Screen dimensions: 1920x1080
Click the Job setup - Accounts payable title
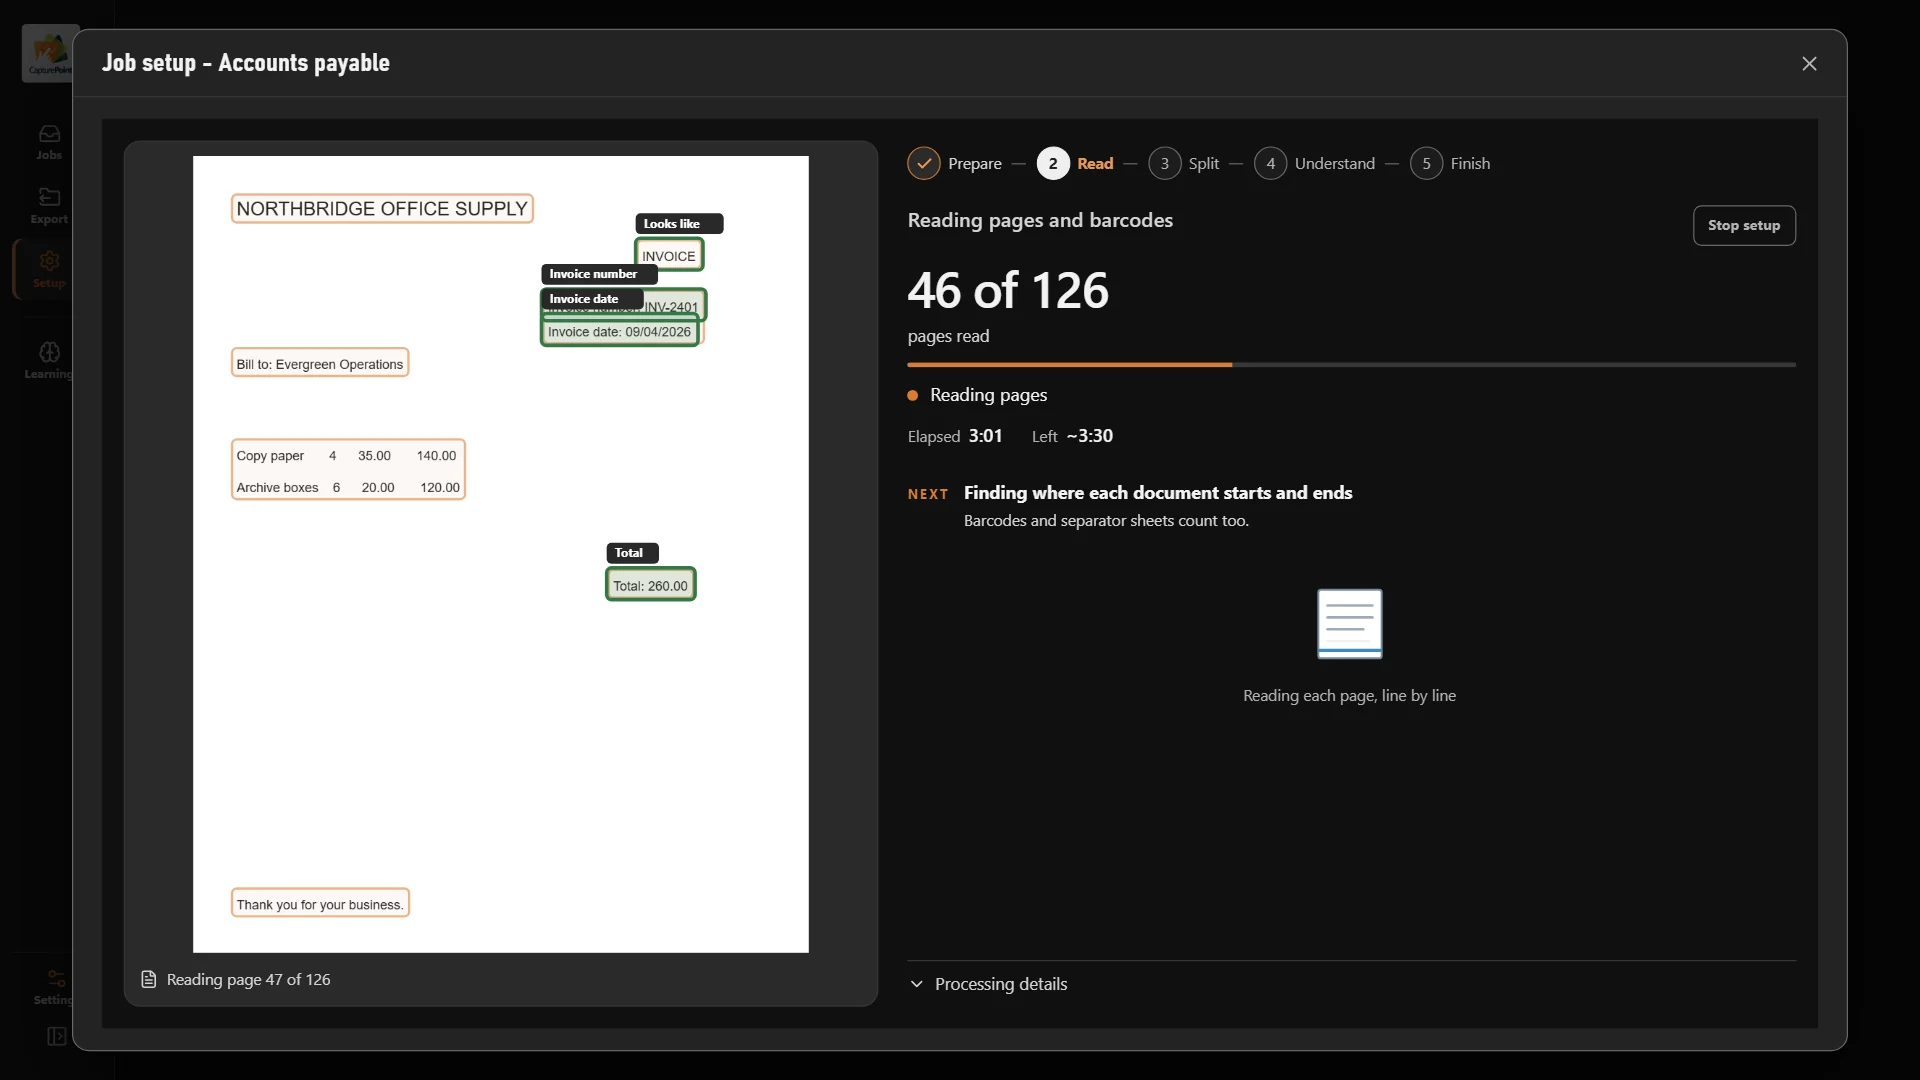click(x=246, y=63)
